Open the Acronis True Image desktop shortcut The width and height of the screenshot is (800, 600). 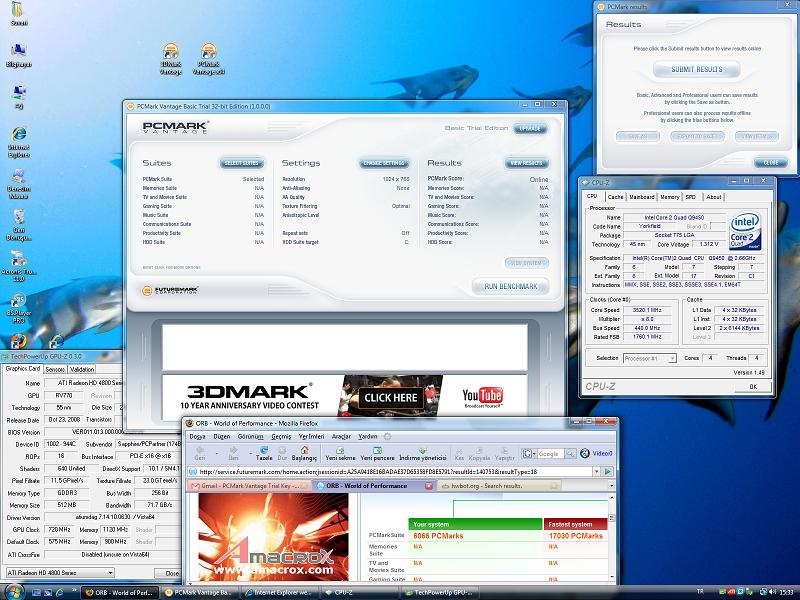tap(19, 266)
